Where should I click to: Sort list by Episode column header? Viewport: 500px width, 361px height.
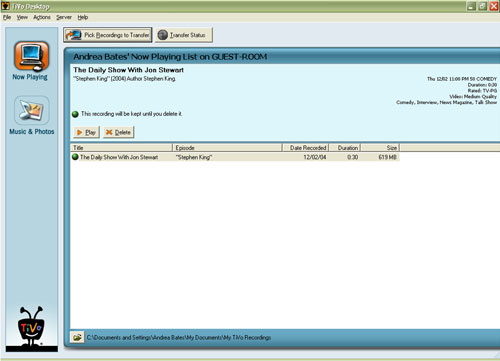tap(227, 148)
